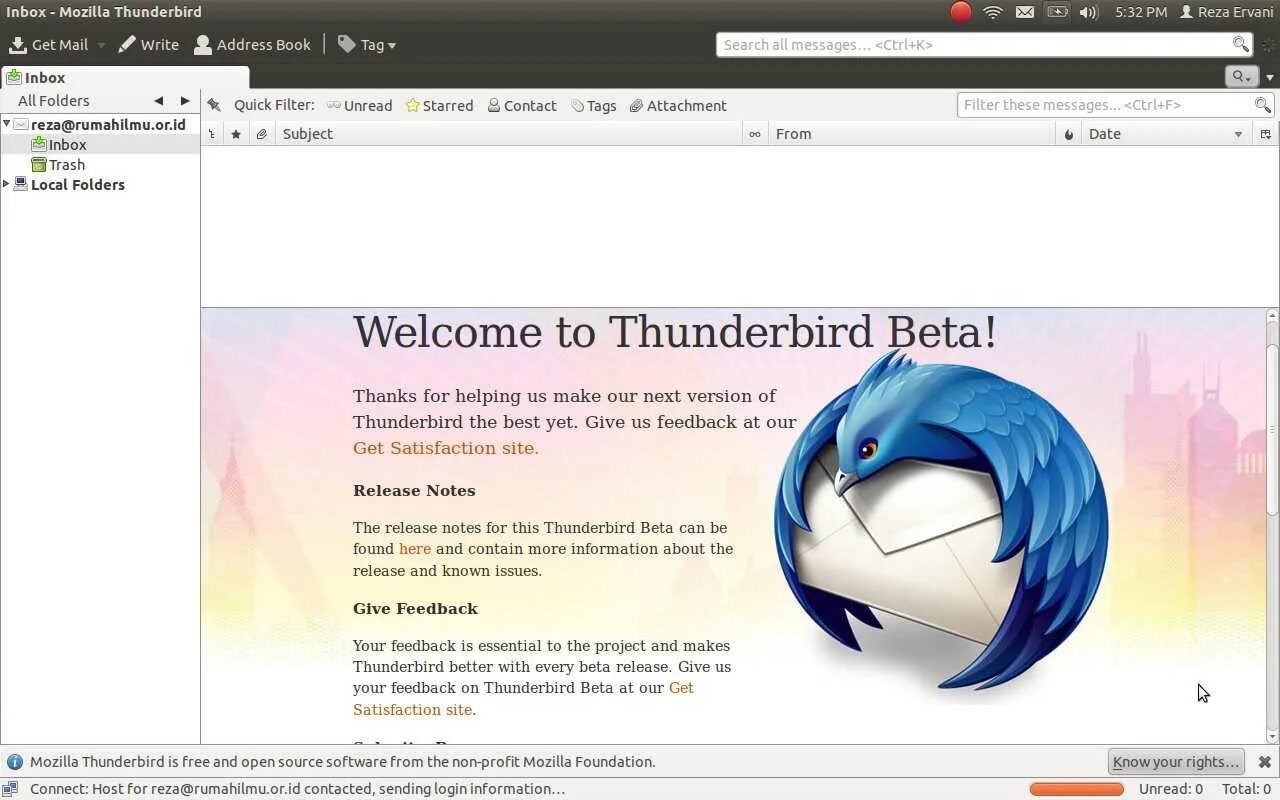Image resolution: width=1280 pixels, height=800 pixels.
Task: Compose a new message with Write
Action: pos(148,45)
